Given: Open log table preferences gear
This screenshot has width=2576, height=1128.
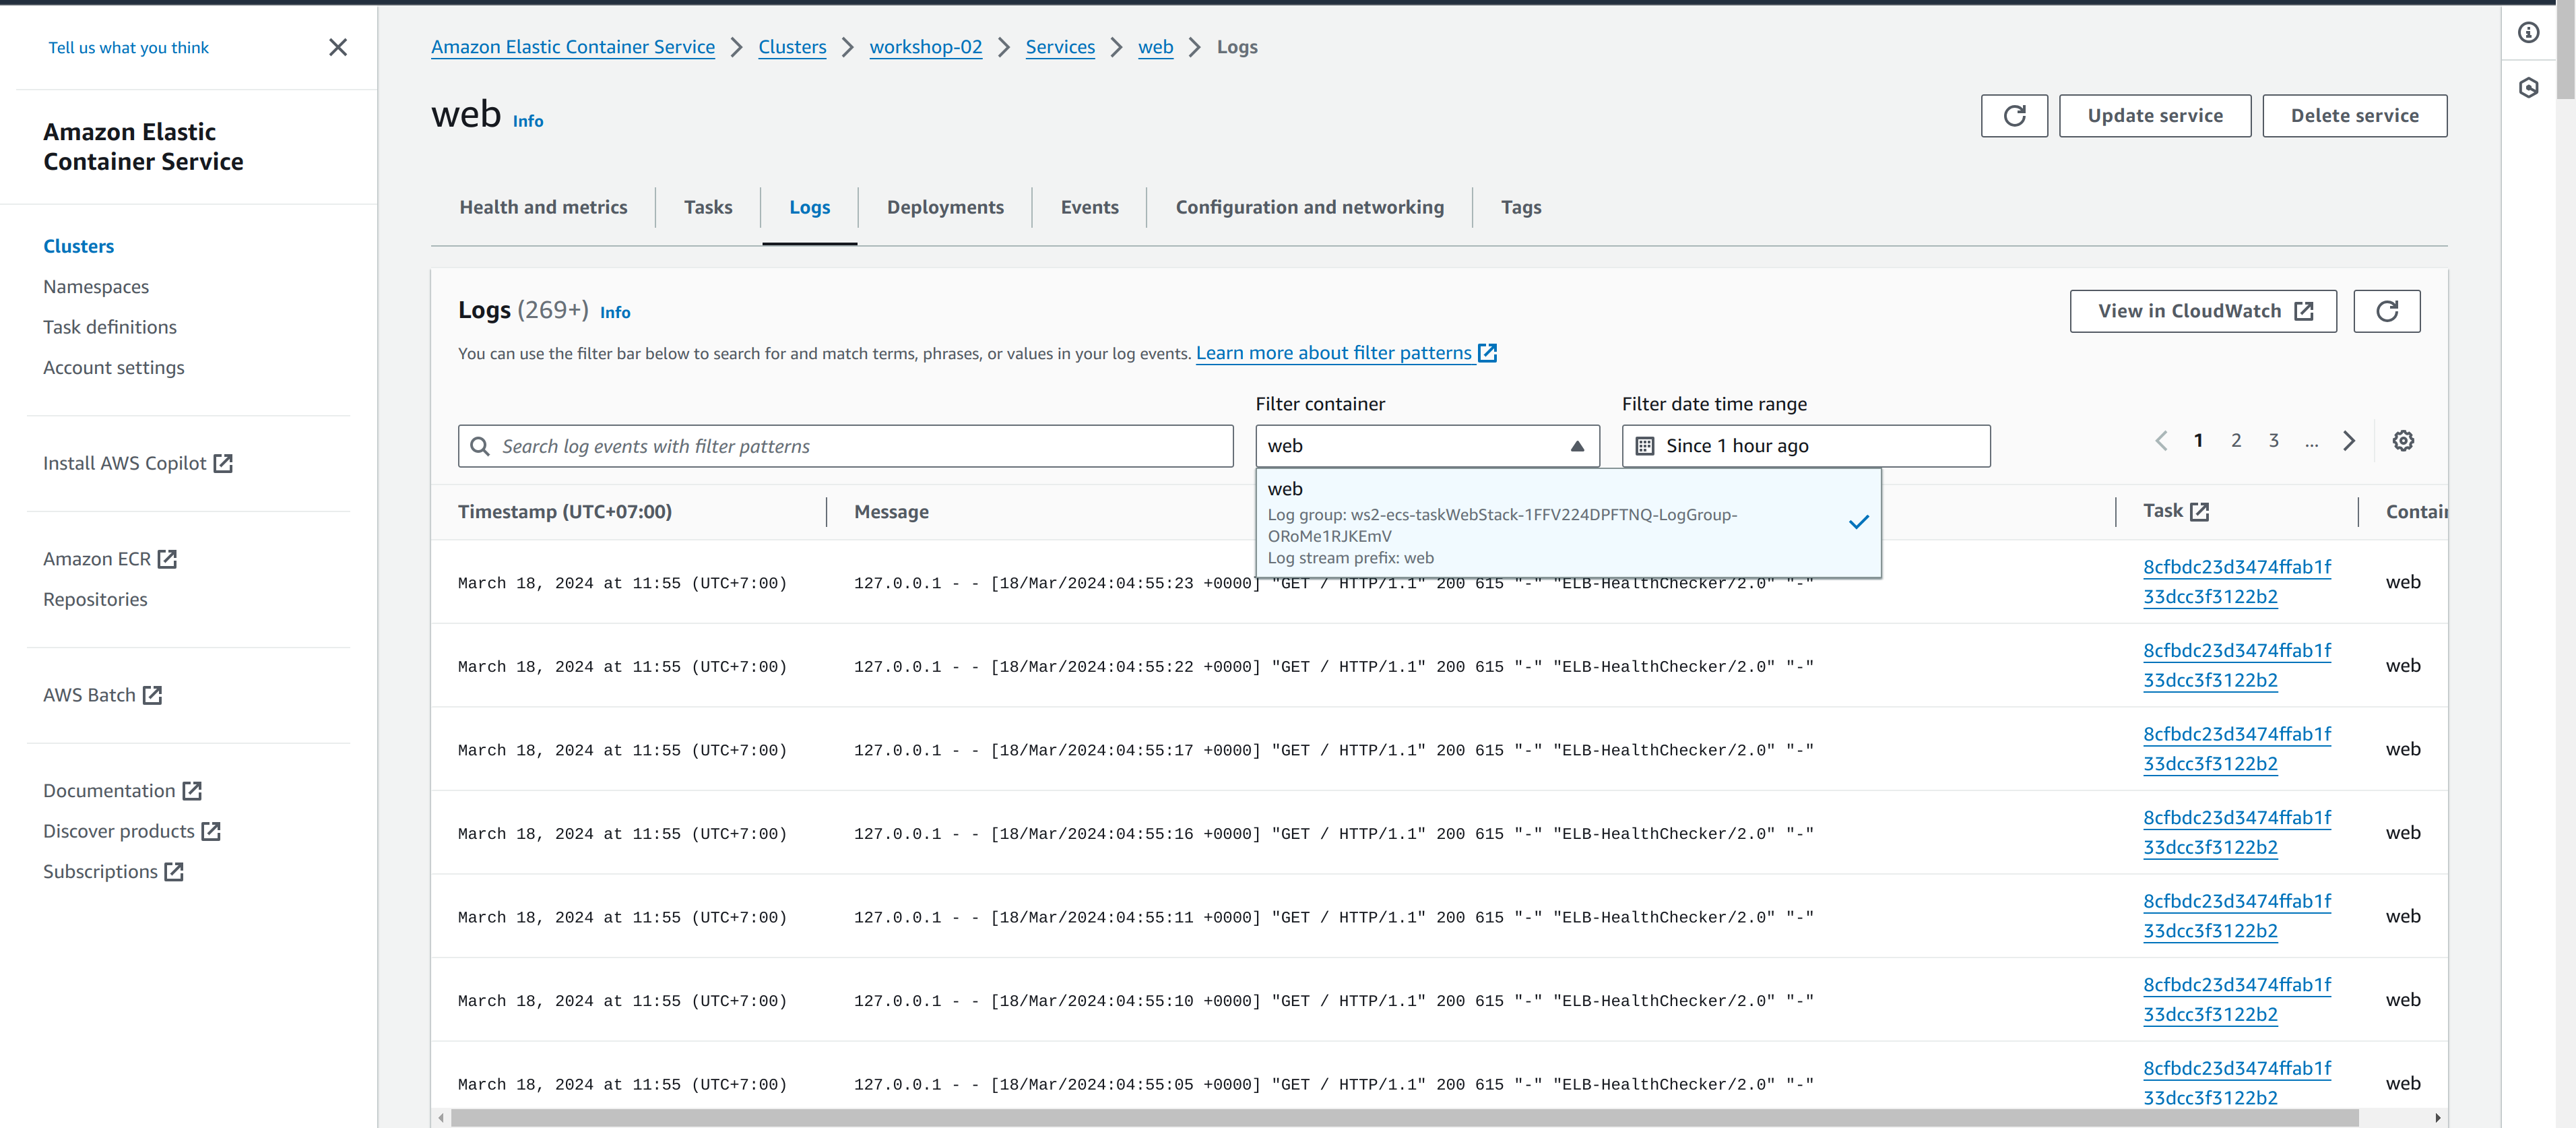Looking at the screenshot, I should [x=2402, y=441].
